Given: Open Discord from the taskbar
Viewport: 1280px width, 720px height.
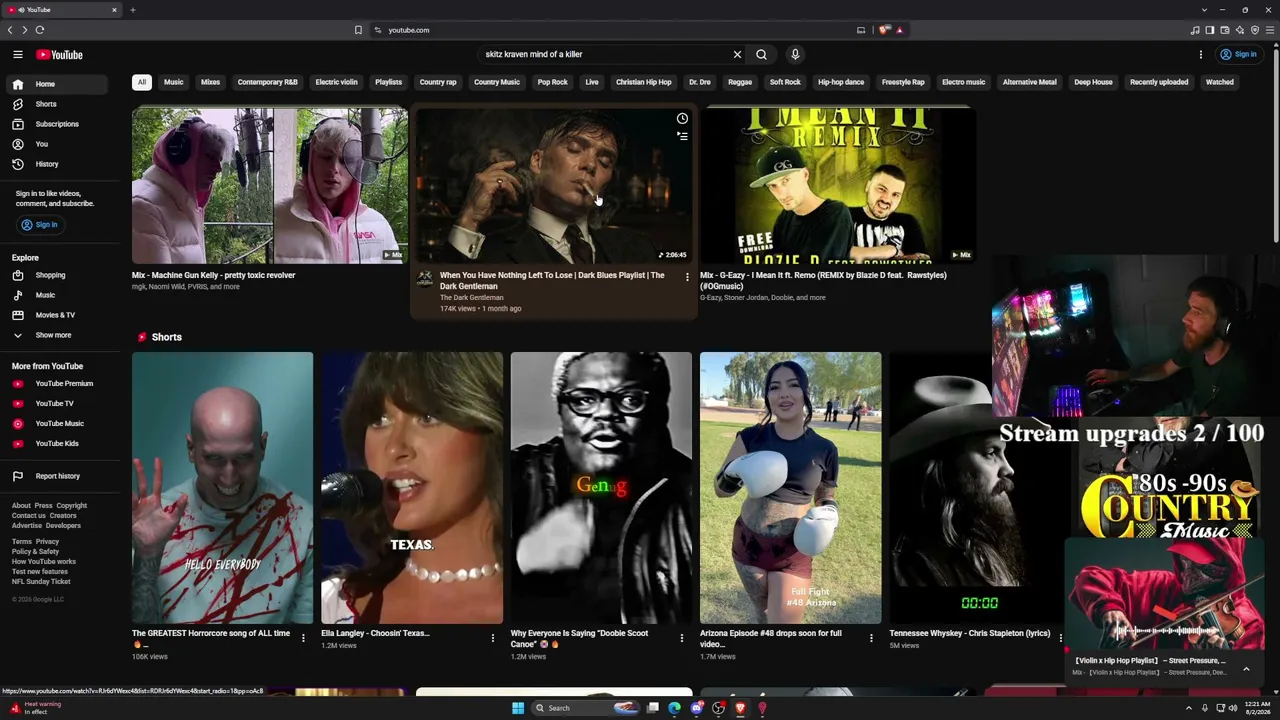Looking at the screenshot, I should 696,708.
